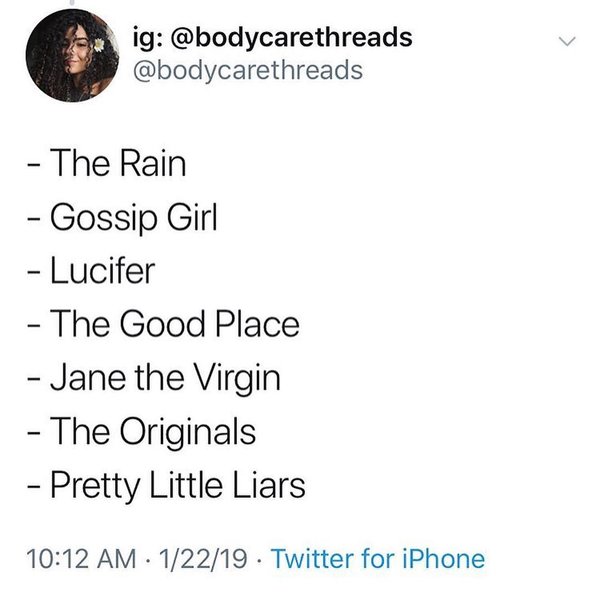Screen dimensions: 600x600
Task: Click the profile photo avatar
Action: (67, 62)
